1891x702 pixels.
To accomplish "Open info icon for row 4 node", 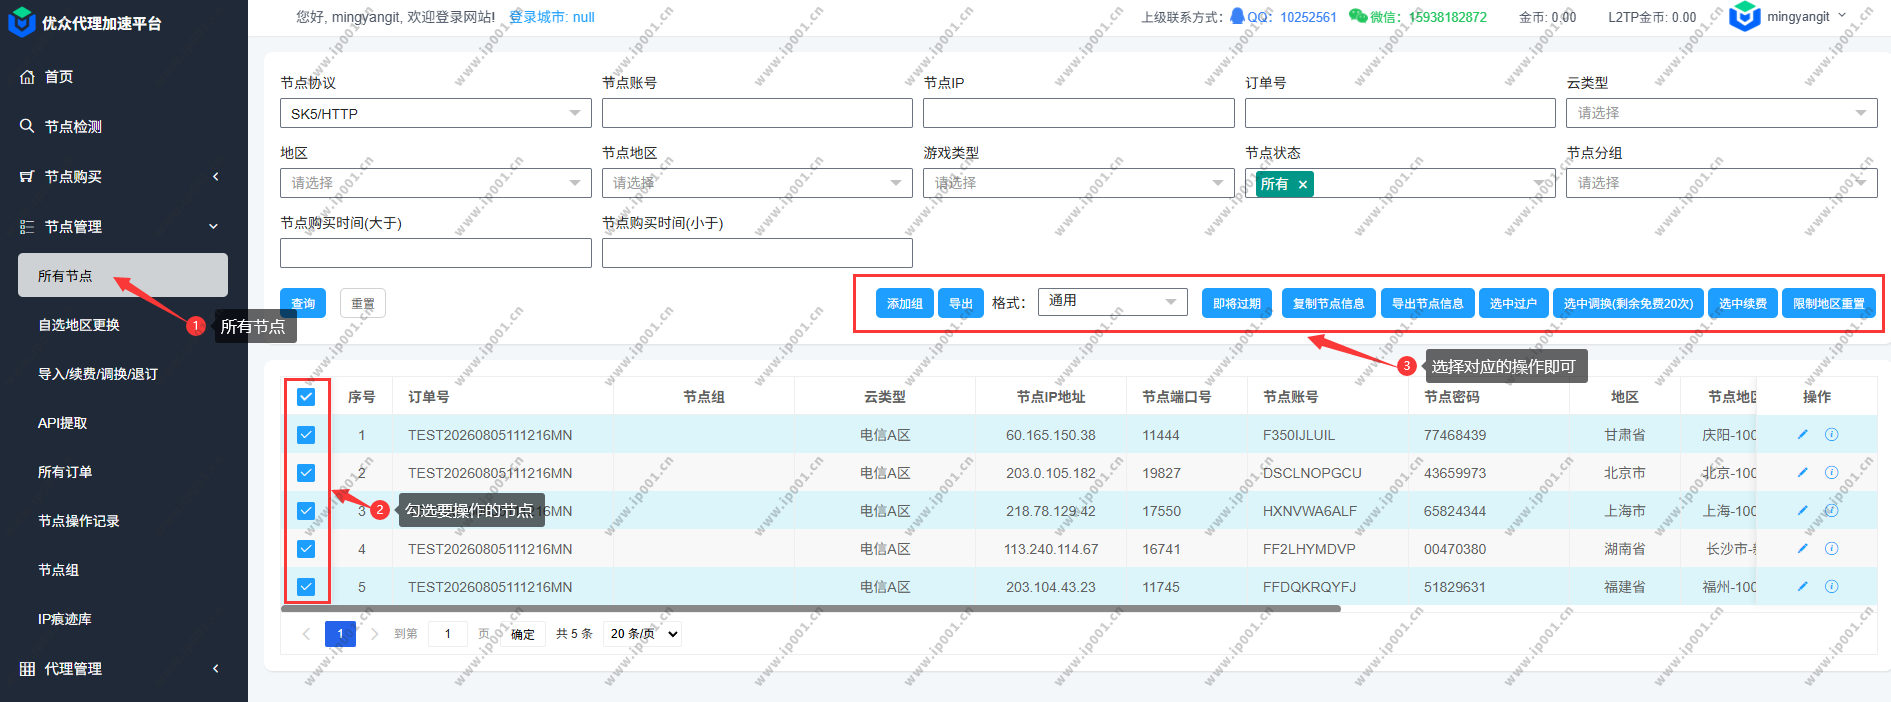I will [x=1832, y=548].
